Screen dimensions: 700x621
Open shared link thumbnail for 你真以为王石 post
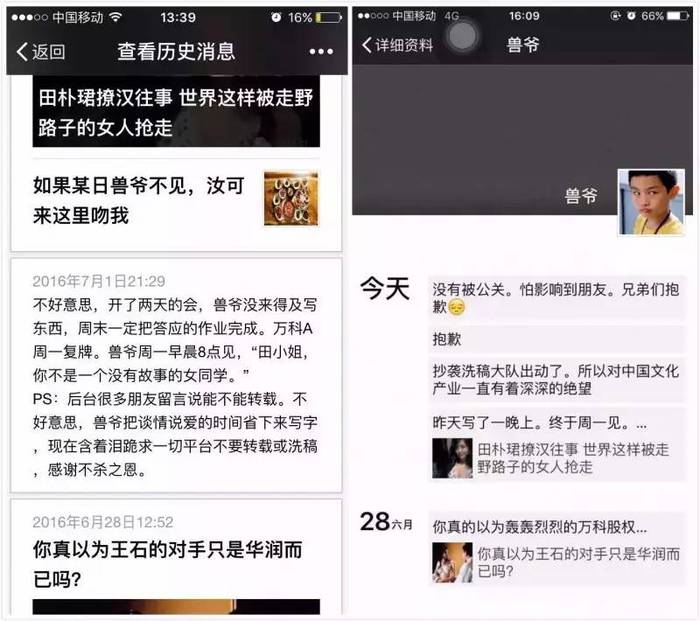452,563
